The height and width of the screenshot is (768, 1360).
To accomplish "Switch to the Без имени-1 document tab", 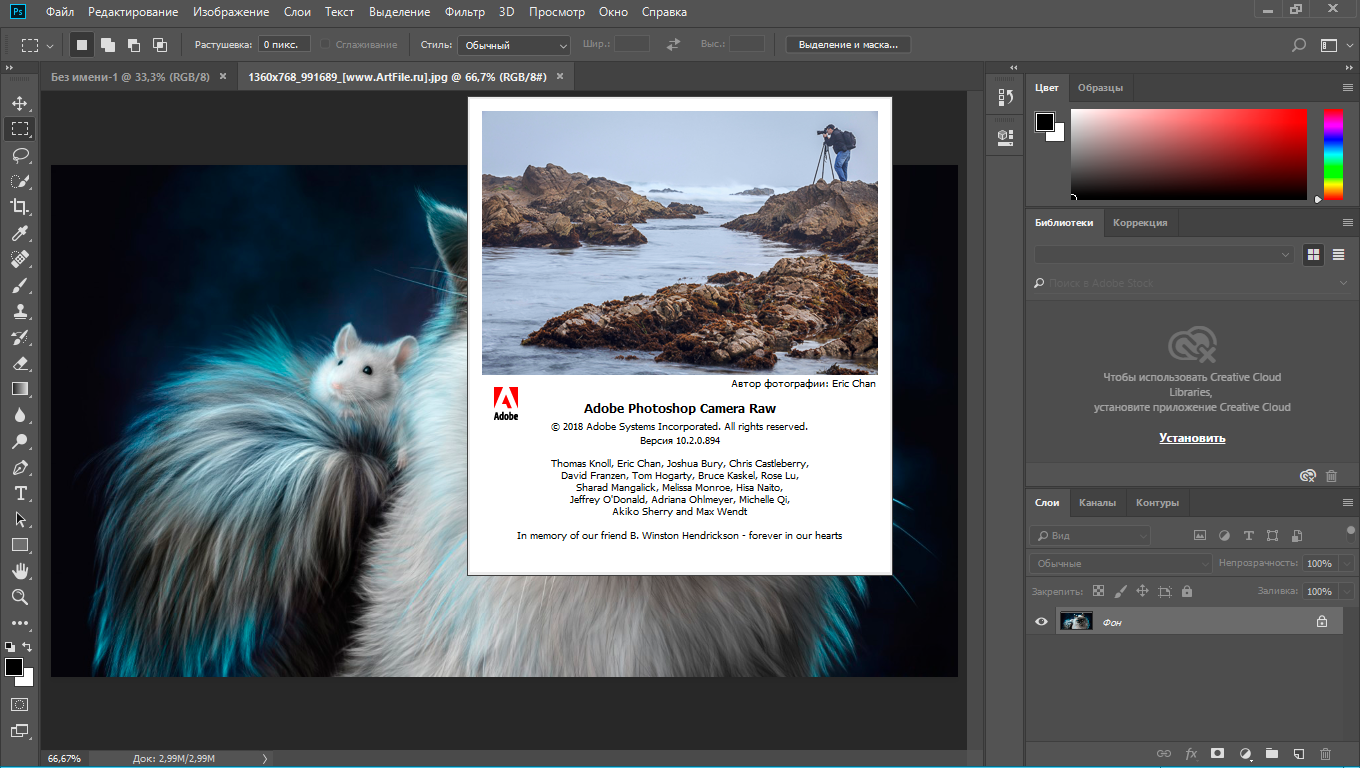I will (x=131, y=77).
